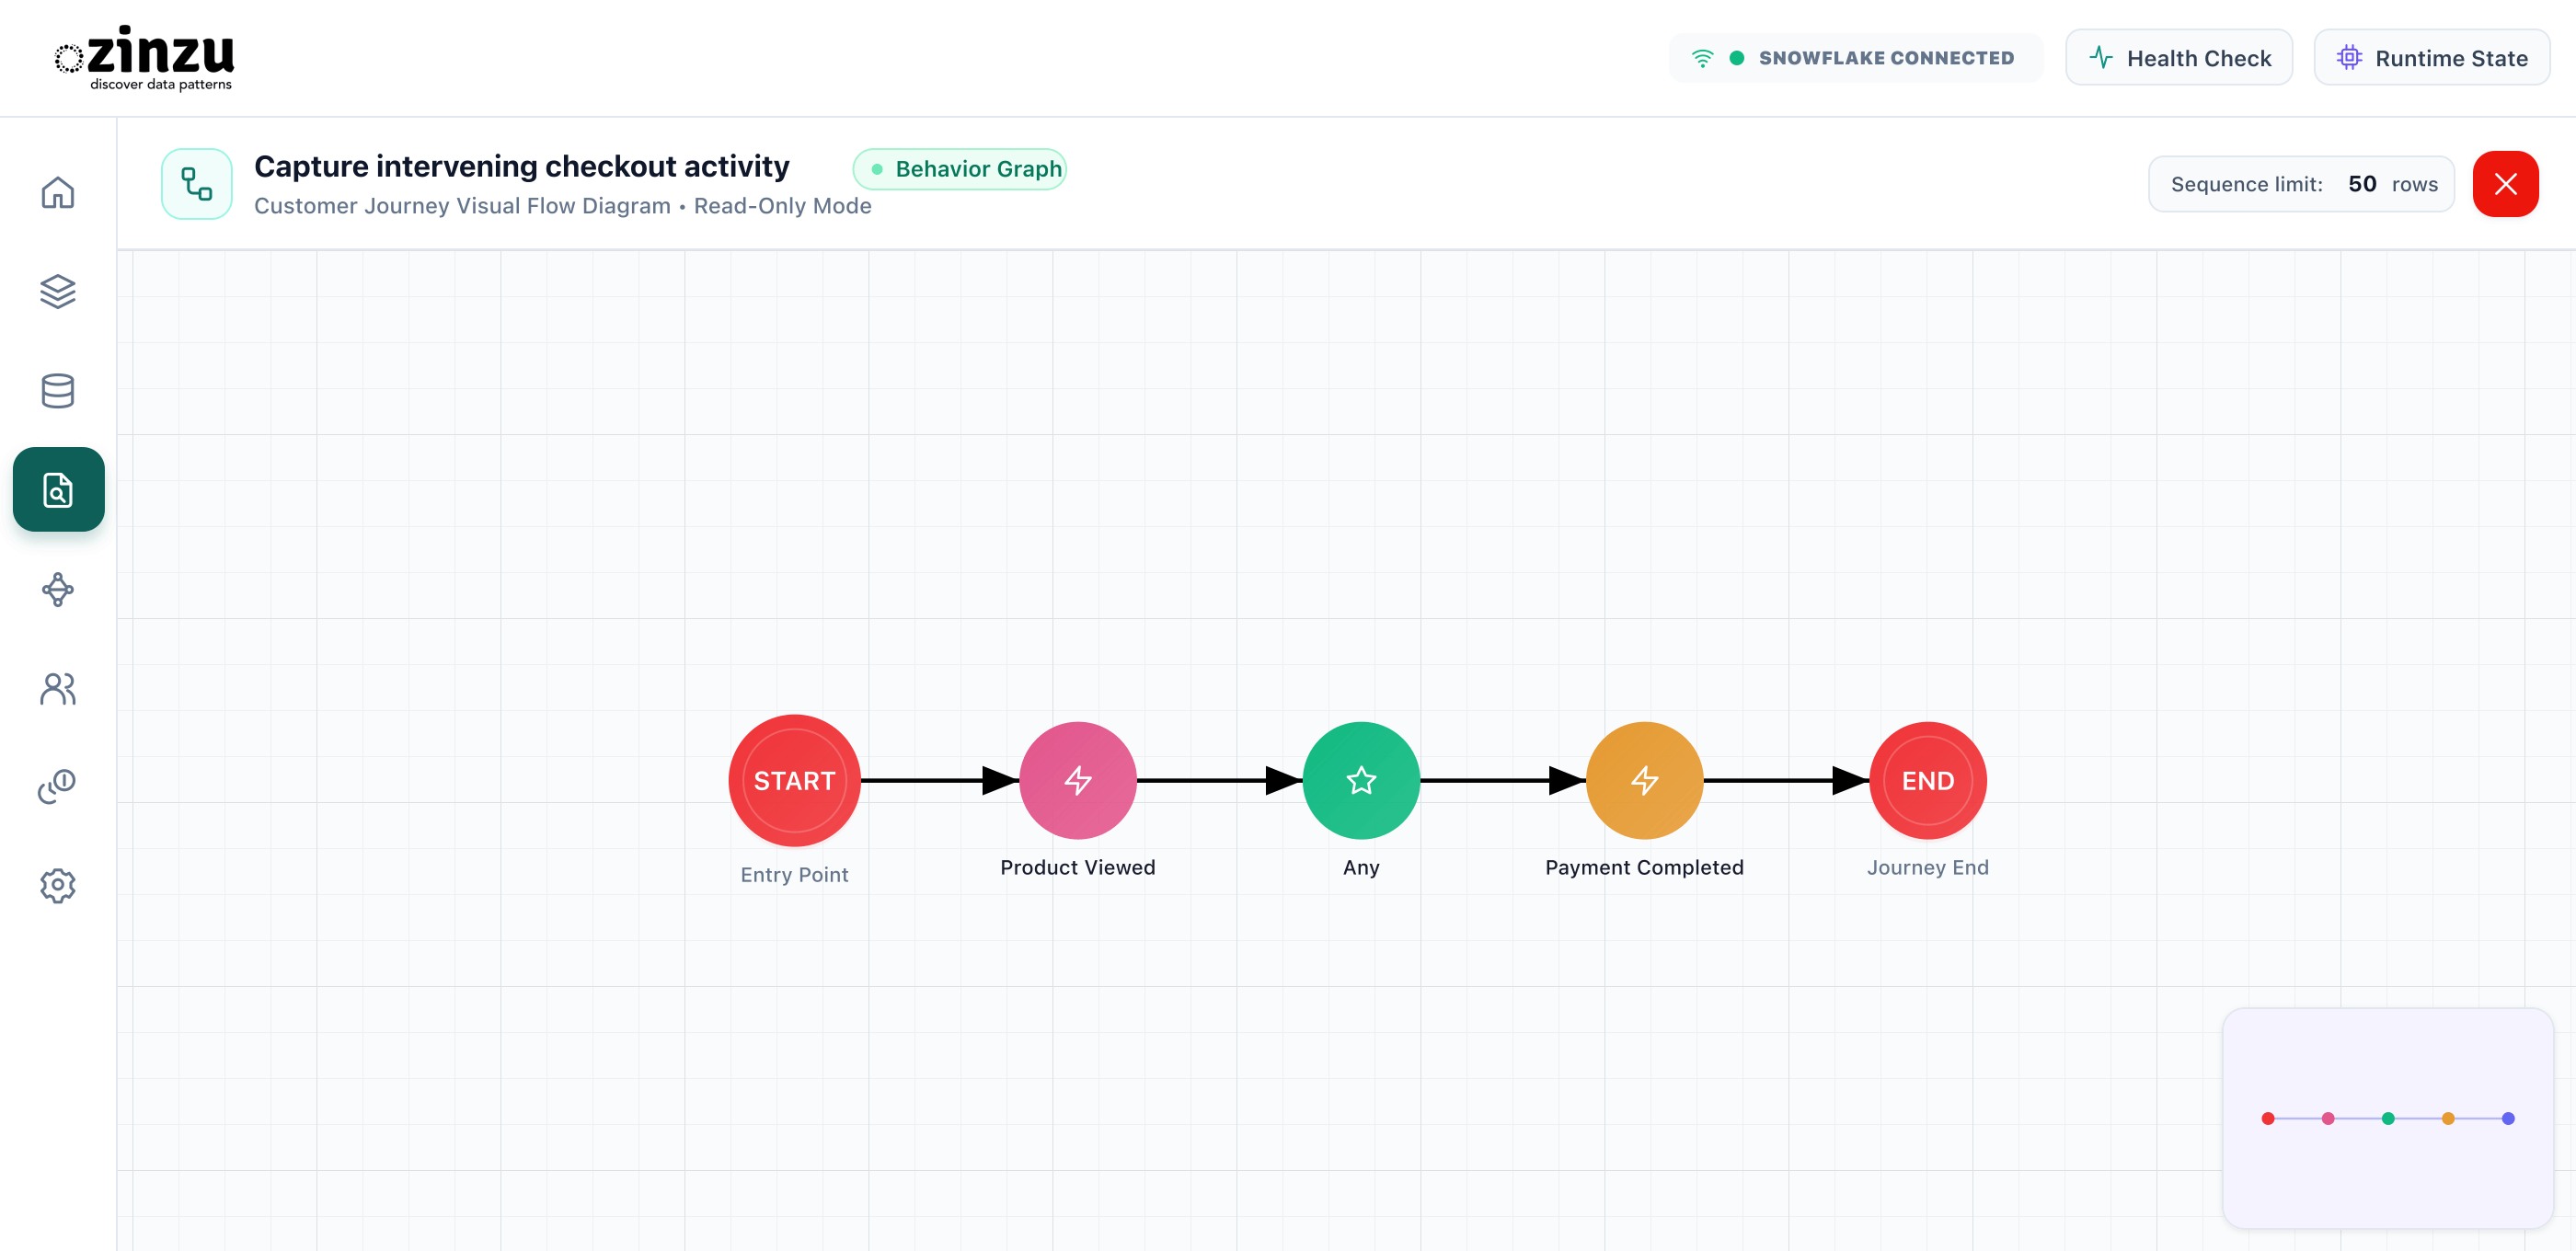Screen dimensions: 2576x1251
Task: Select the START entry point node
Action: coord(794,780)
